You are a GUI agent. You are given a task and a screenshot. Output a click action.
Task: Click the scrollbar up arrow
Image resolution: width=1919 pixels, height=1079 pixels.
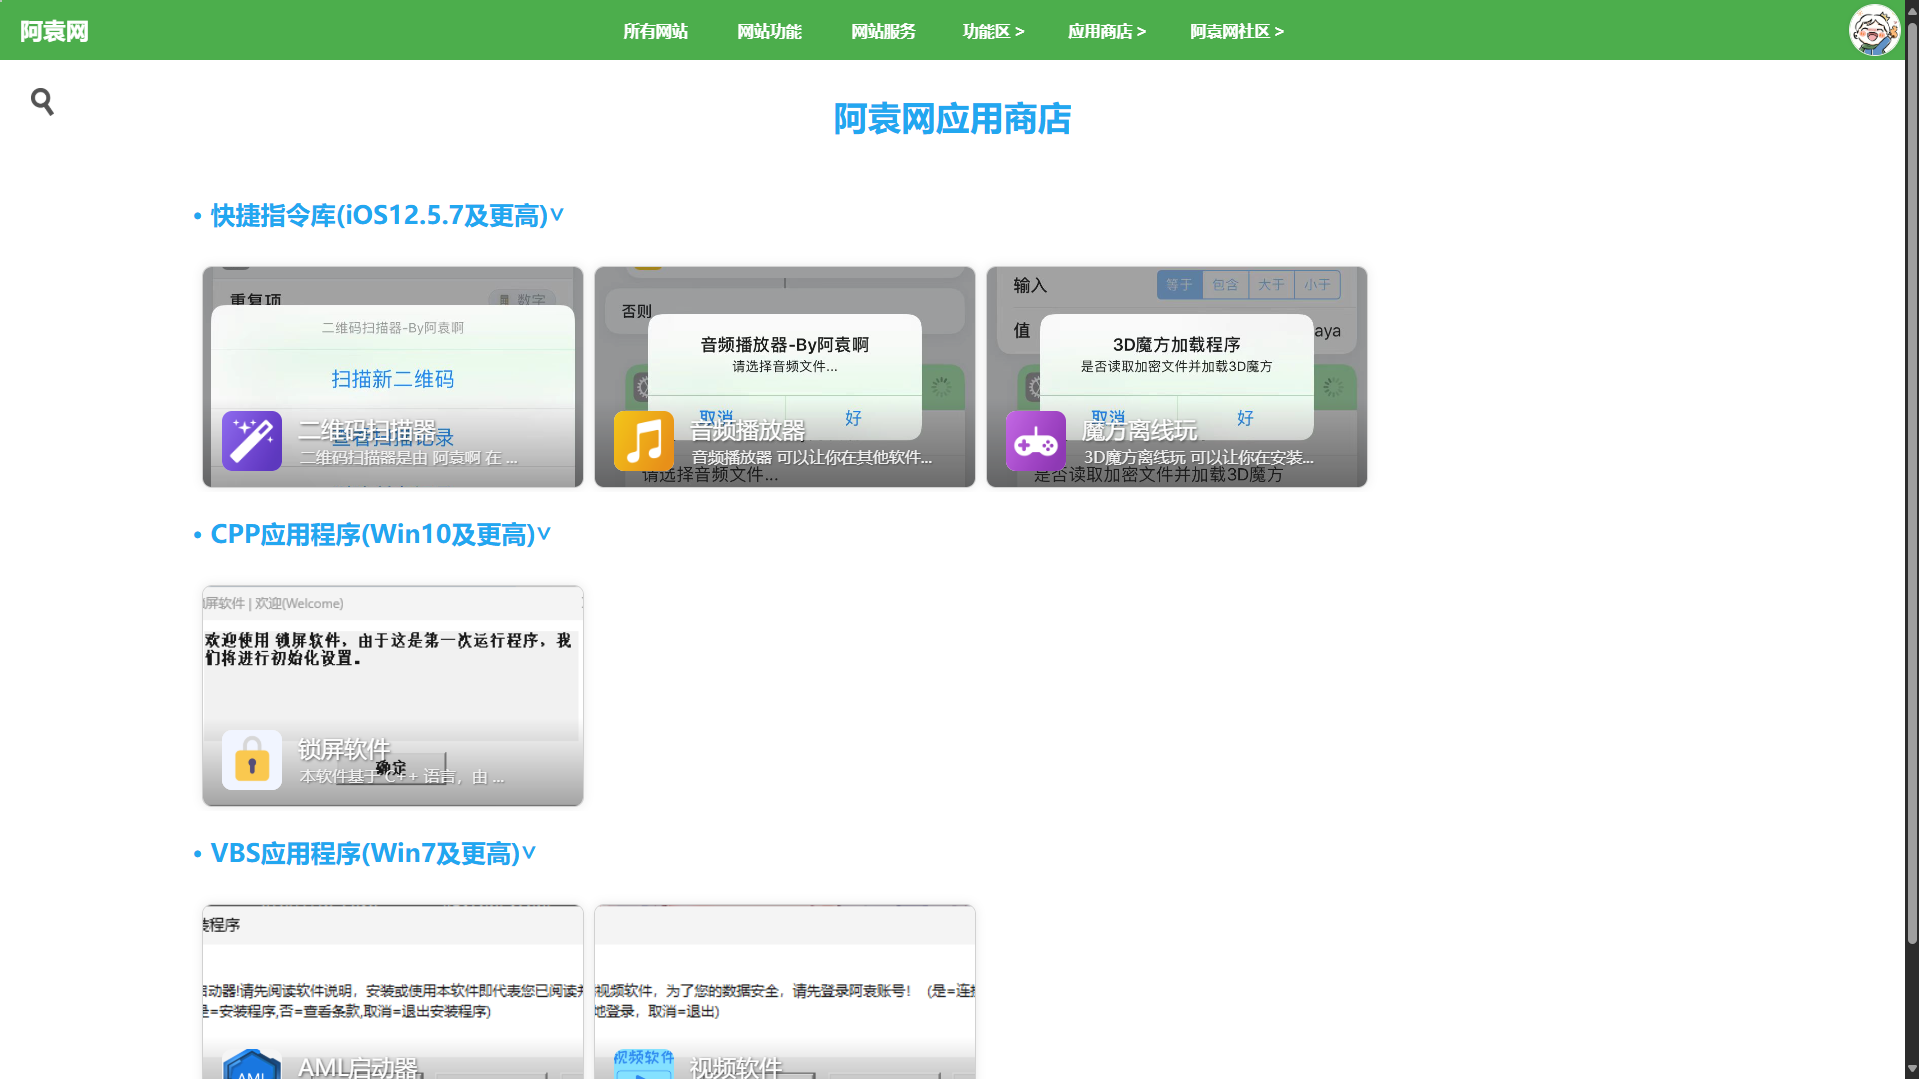pyautogui.click(x=1912, y=9)
